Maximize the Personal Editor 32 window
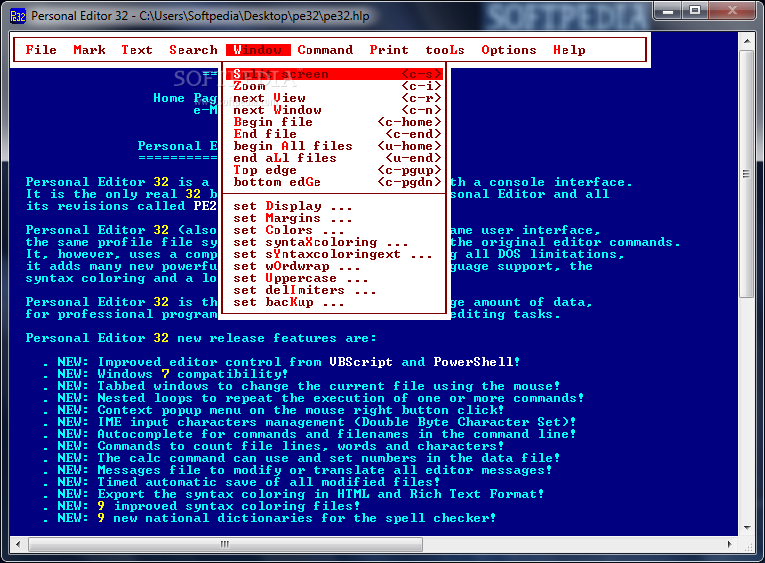 [695, 10]
